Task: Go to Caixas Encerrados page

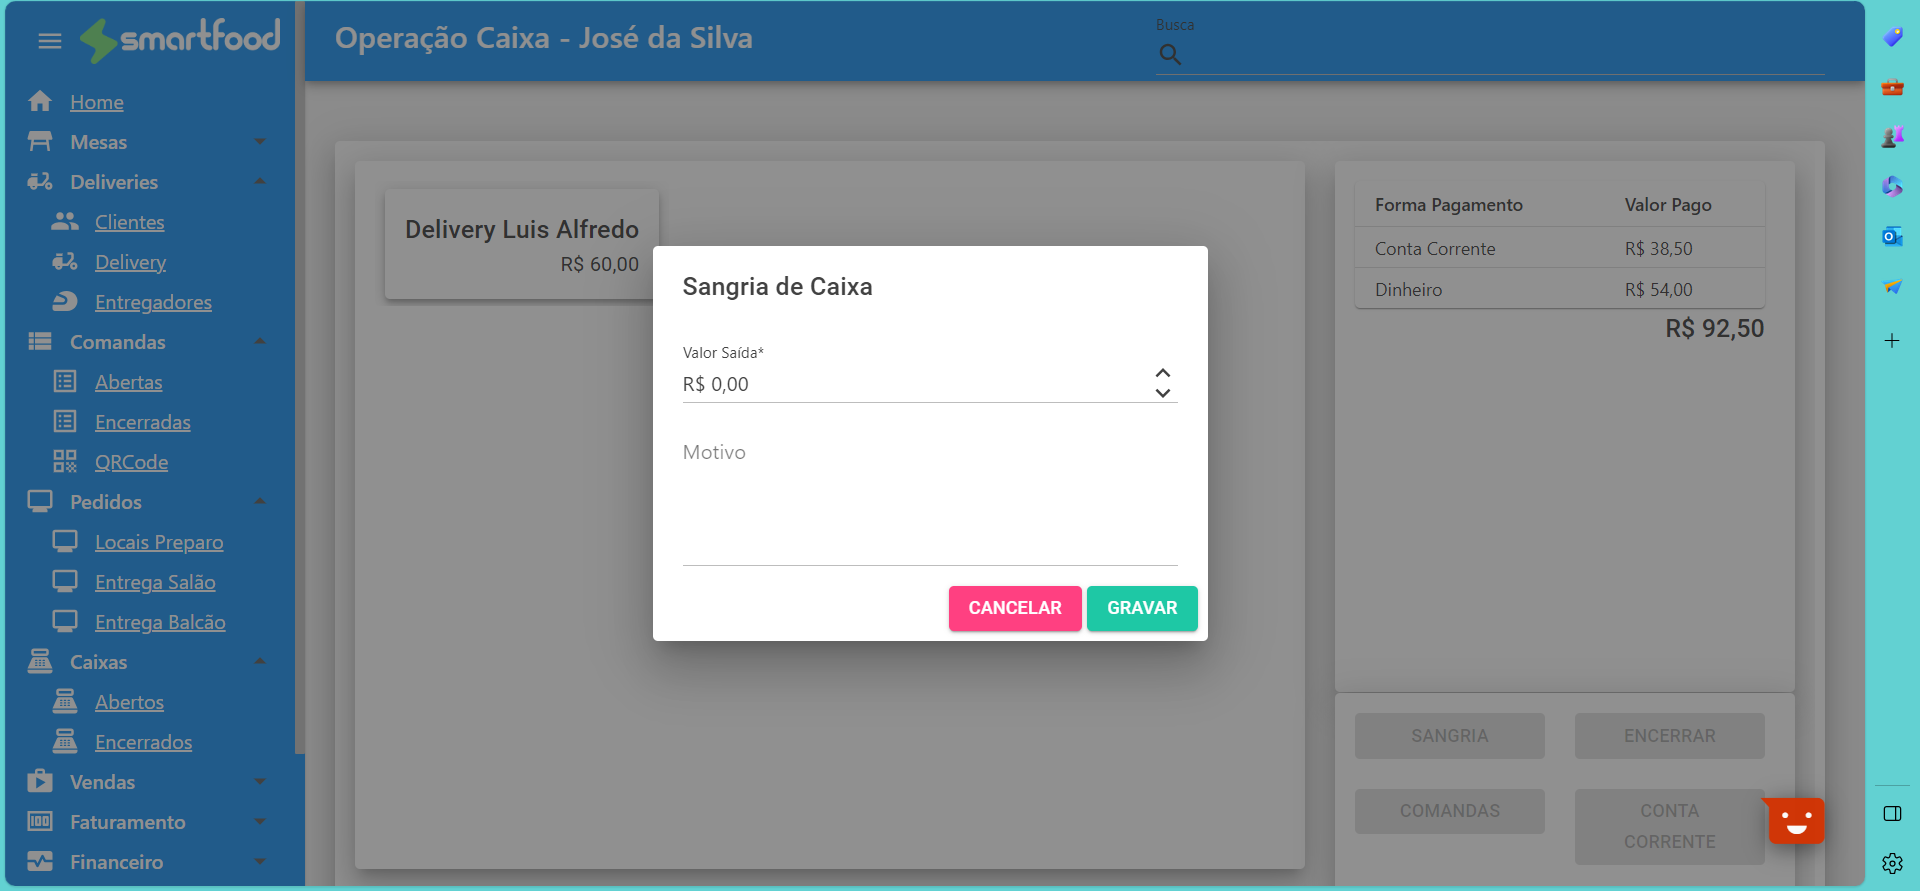Action: (143, 742)
